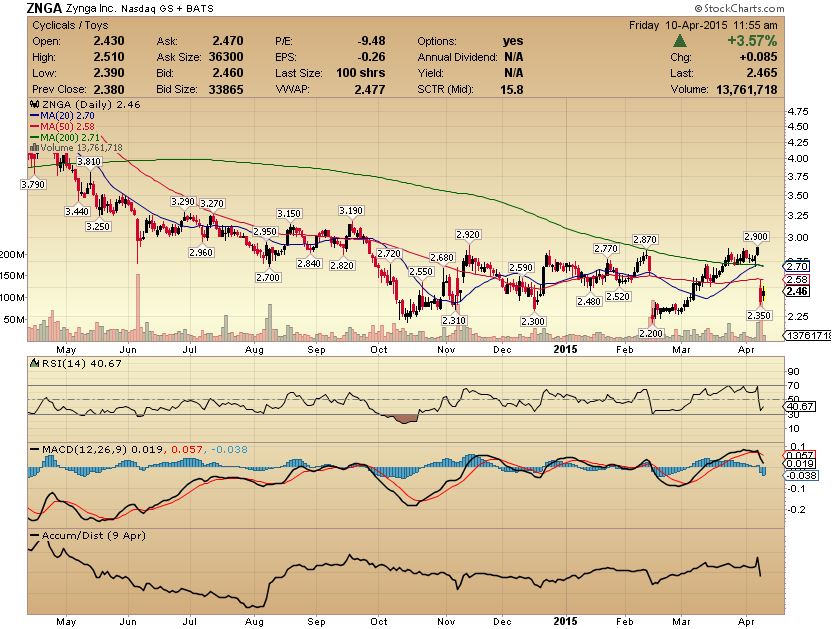
Task: Click the Chg +0.085 value
Action: [x=757, y=57]
